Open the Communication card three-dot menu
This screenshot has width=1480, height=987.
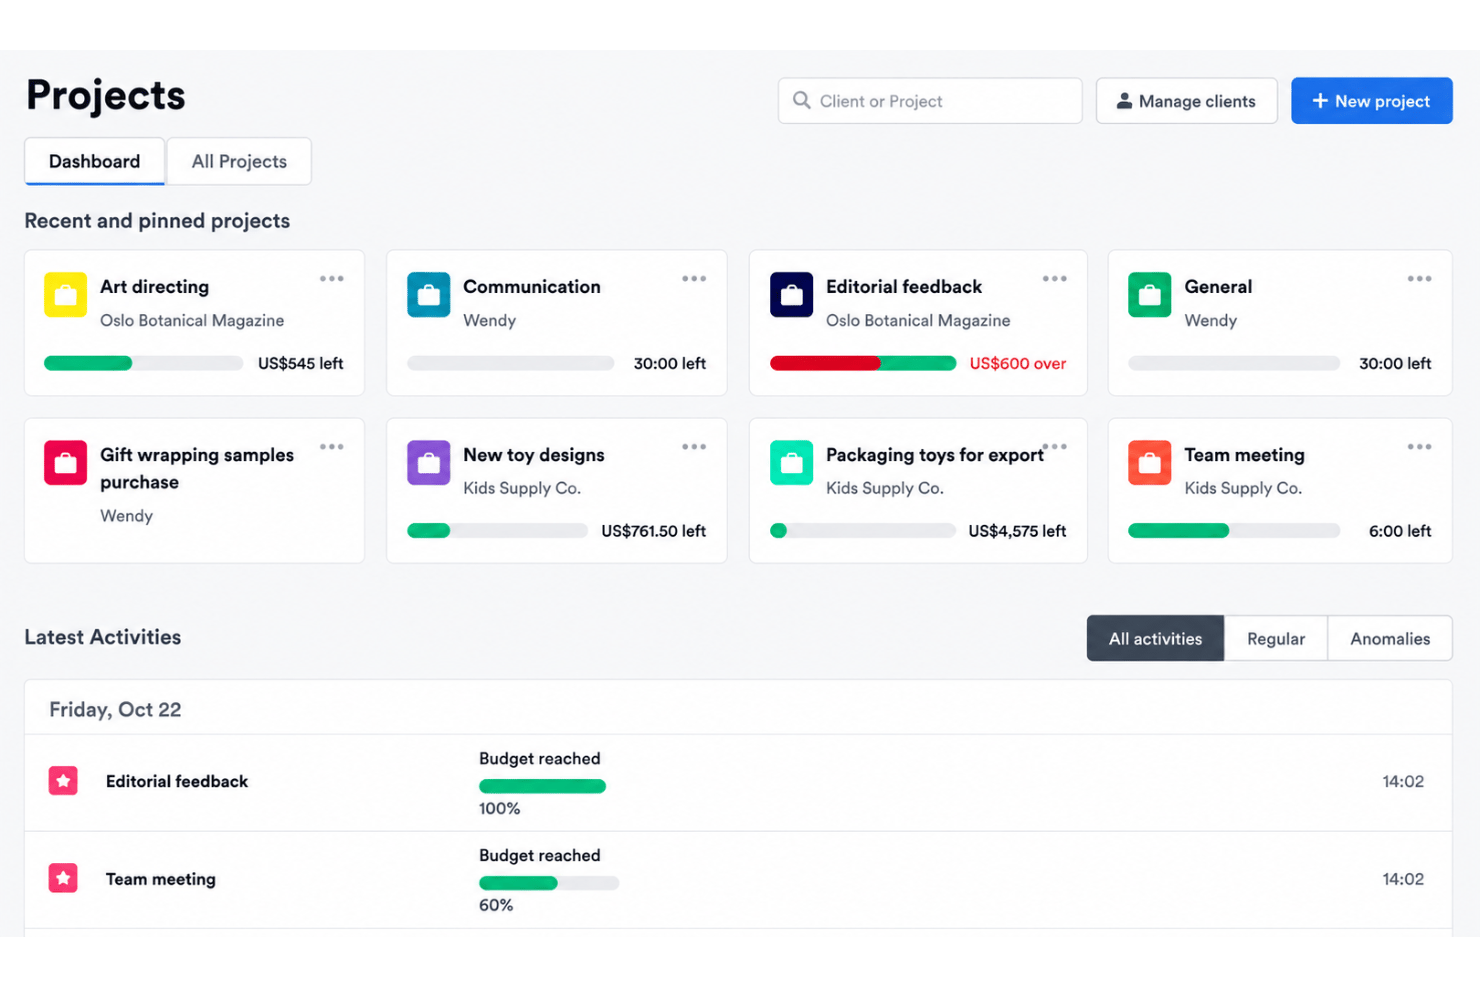[x=694, y=279]
